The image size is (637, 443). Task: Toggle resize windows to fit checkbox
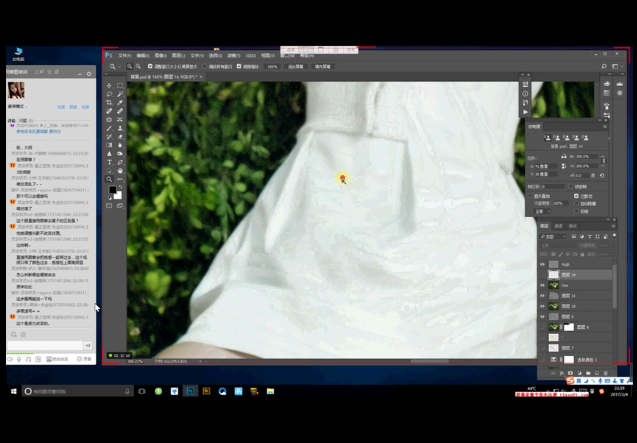pyautogui.click(x=150, y=66)
